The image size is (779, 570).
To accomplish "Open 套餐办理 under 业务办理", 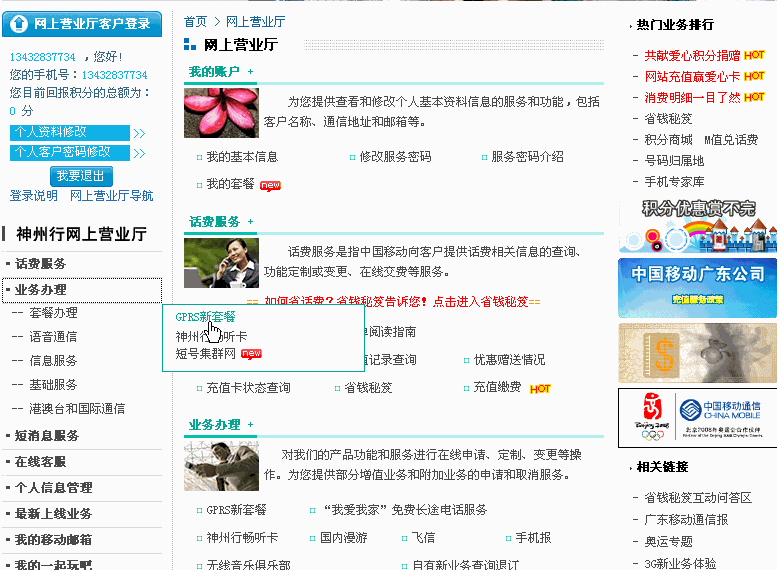I will pyautogui.click(x=53, y=313).
